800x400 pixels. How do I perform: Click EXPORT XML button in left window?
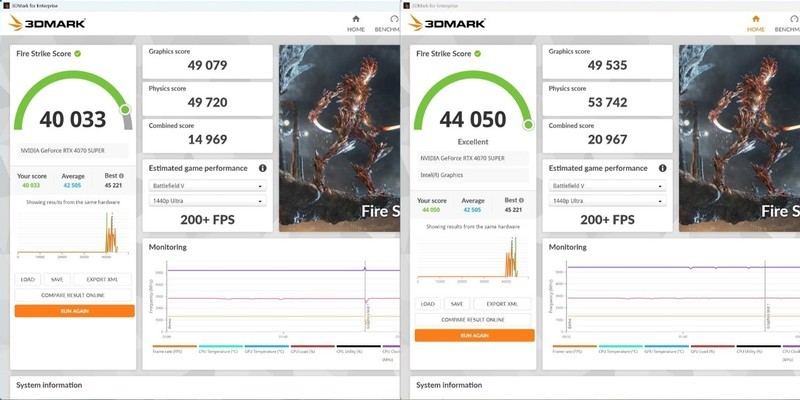coord(102,280)
